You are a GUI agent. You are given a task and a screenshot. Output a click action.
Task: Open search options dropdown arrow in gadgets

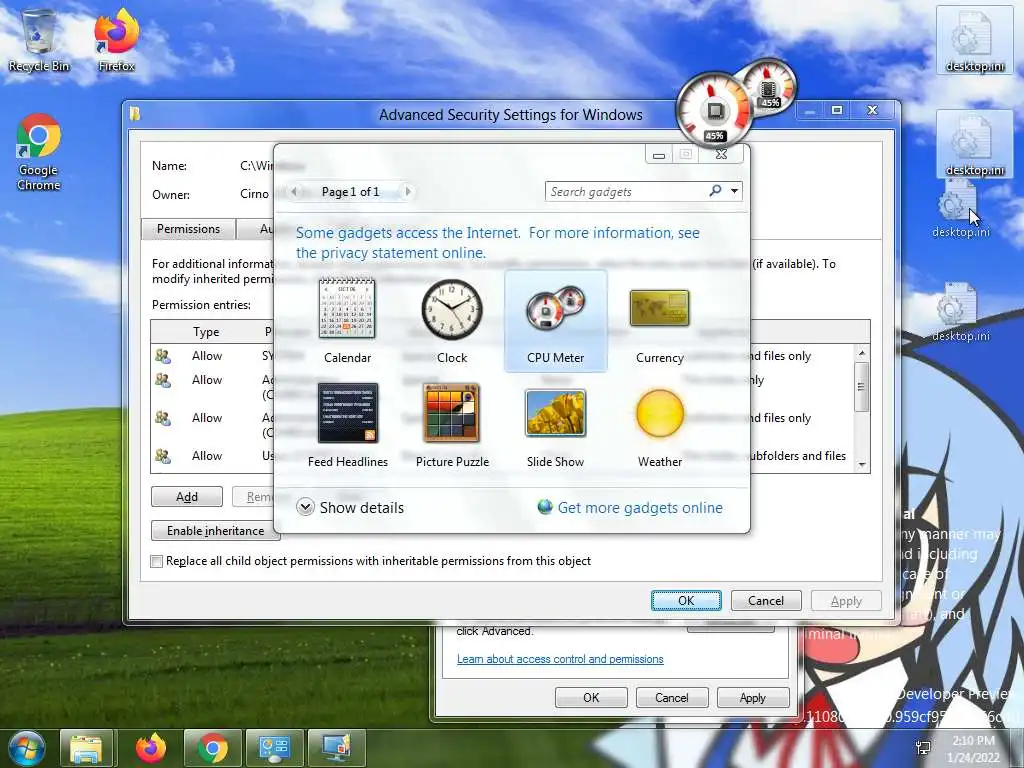click(735, 191)
